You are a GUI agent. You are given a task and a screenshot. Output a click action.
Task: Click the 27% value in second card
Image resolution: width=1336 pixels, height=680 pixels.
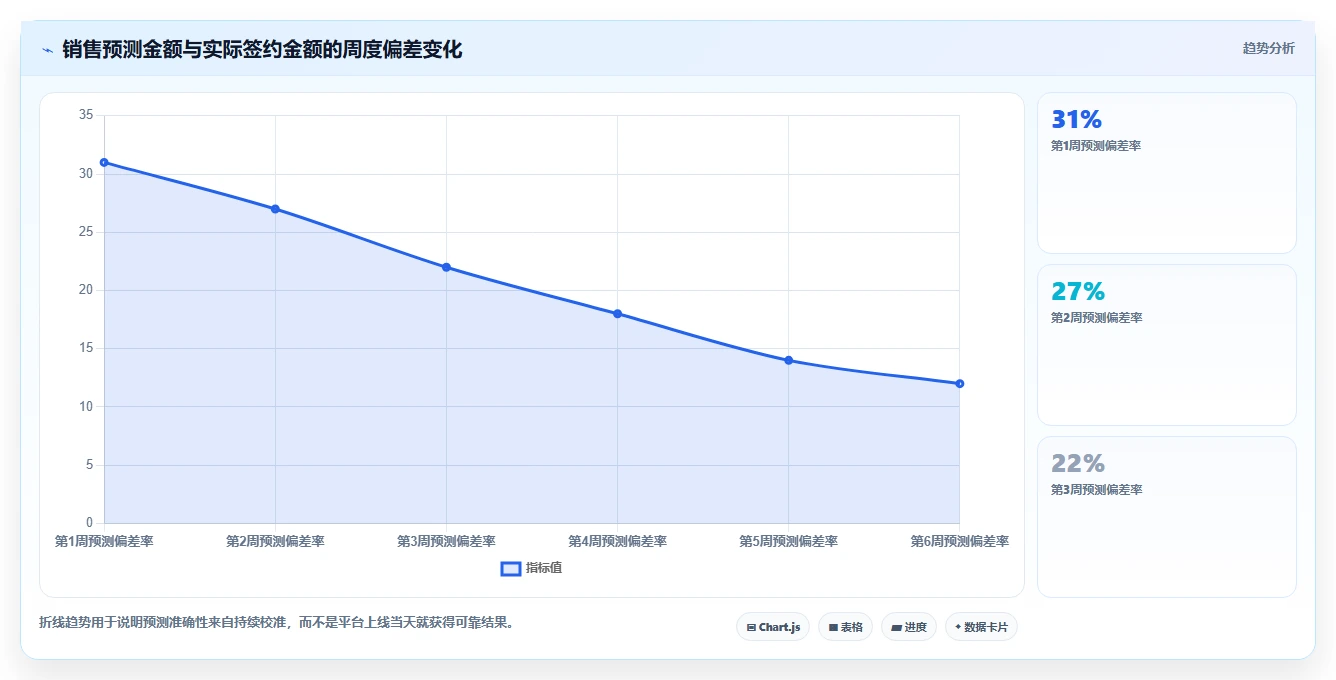(1078, 292)
